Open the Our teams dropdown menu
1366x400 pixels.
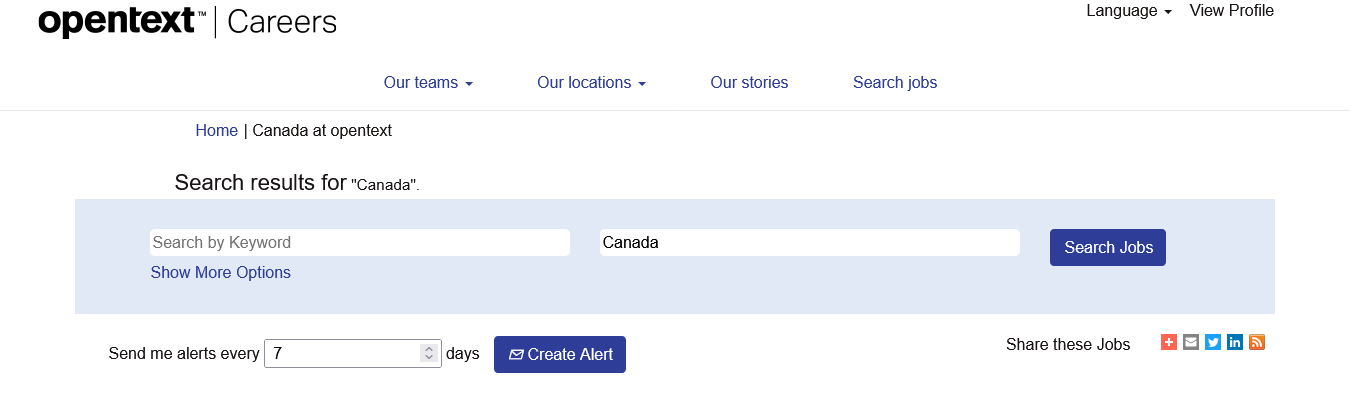pos(428,83)
